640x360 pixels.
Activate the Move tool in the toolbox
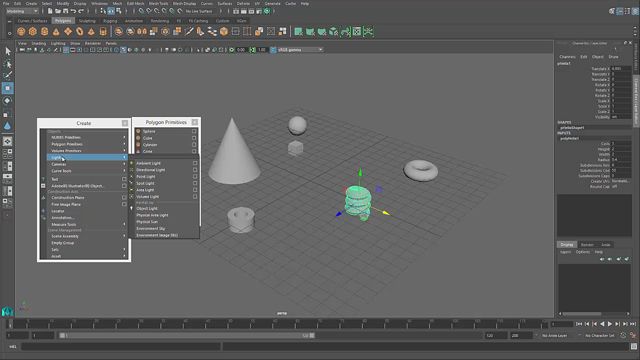click(7, 88)
